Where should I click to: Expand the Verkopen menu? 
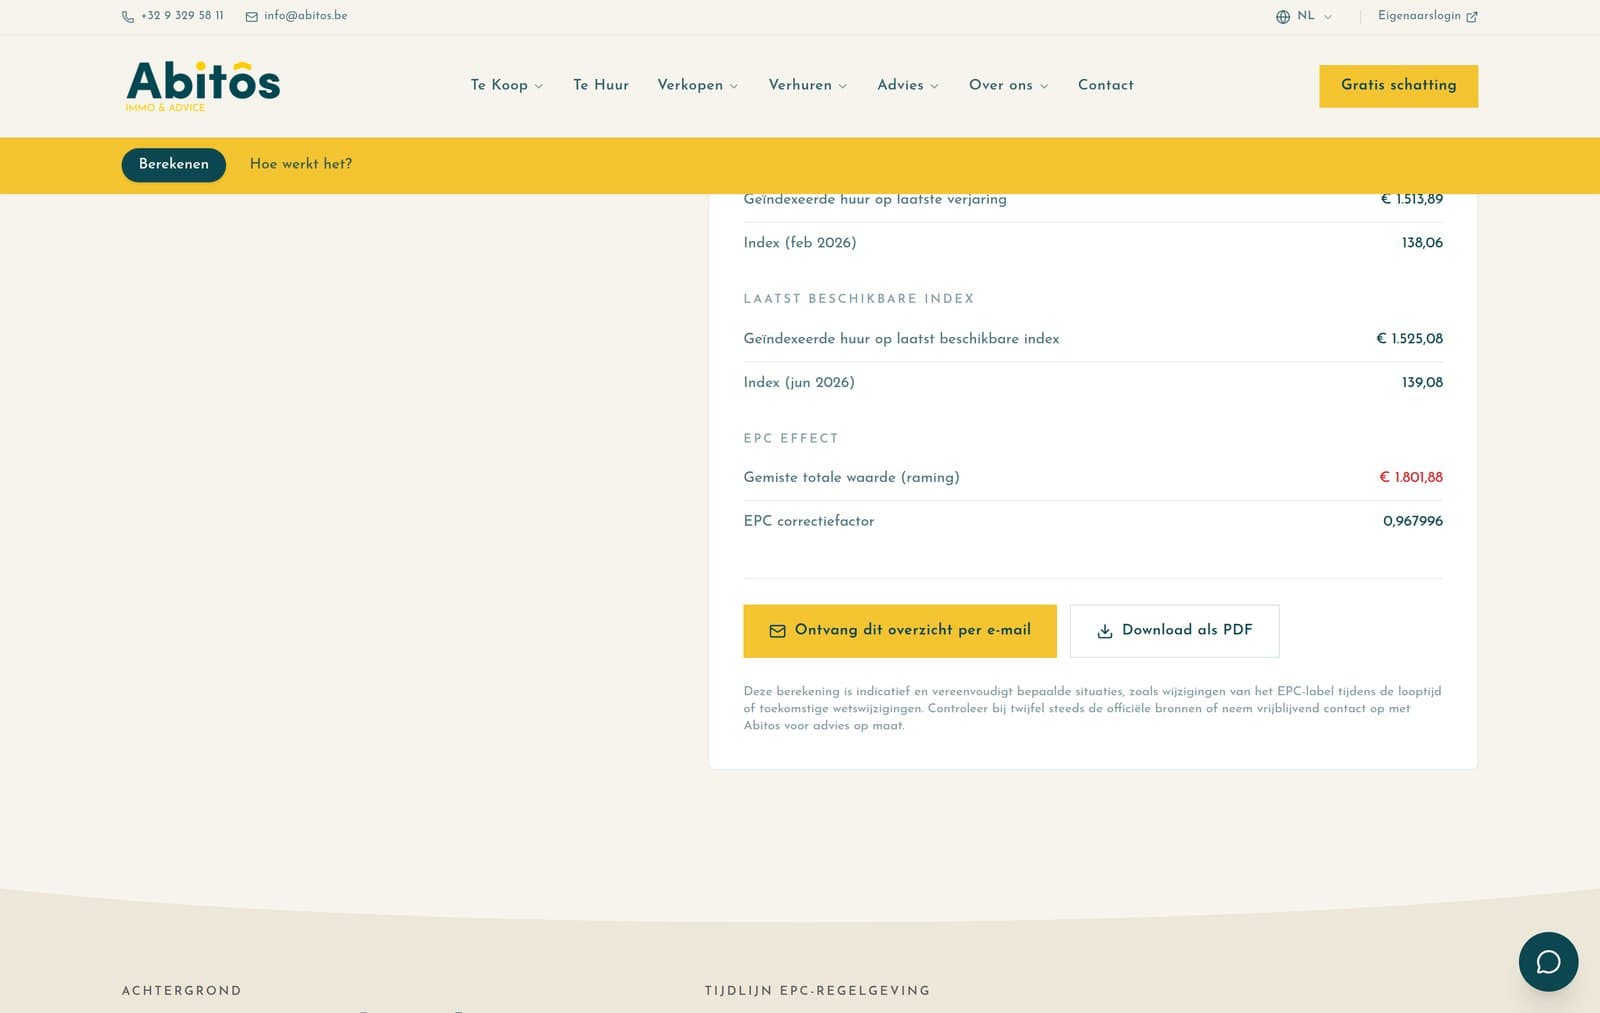coord(698,85)
